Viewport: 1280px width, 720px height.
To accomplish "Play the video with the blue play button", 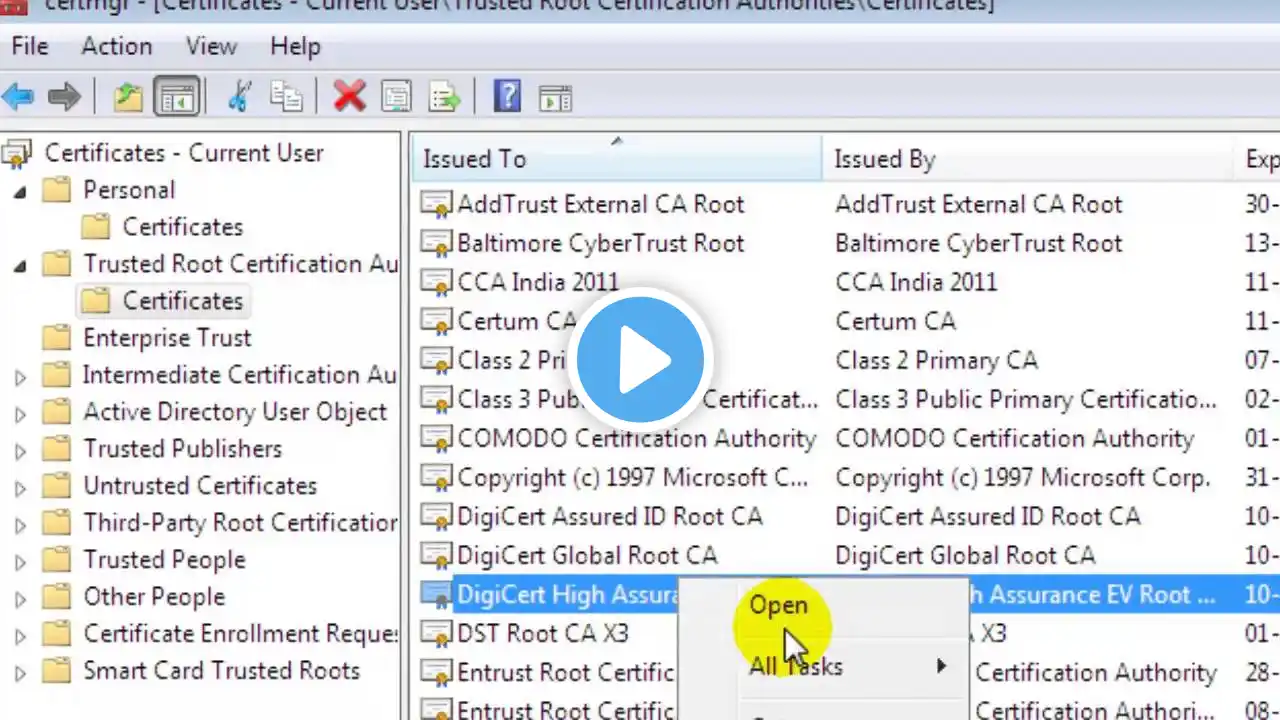I will click(640, 360).
